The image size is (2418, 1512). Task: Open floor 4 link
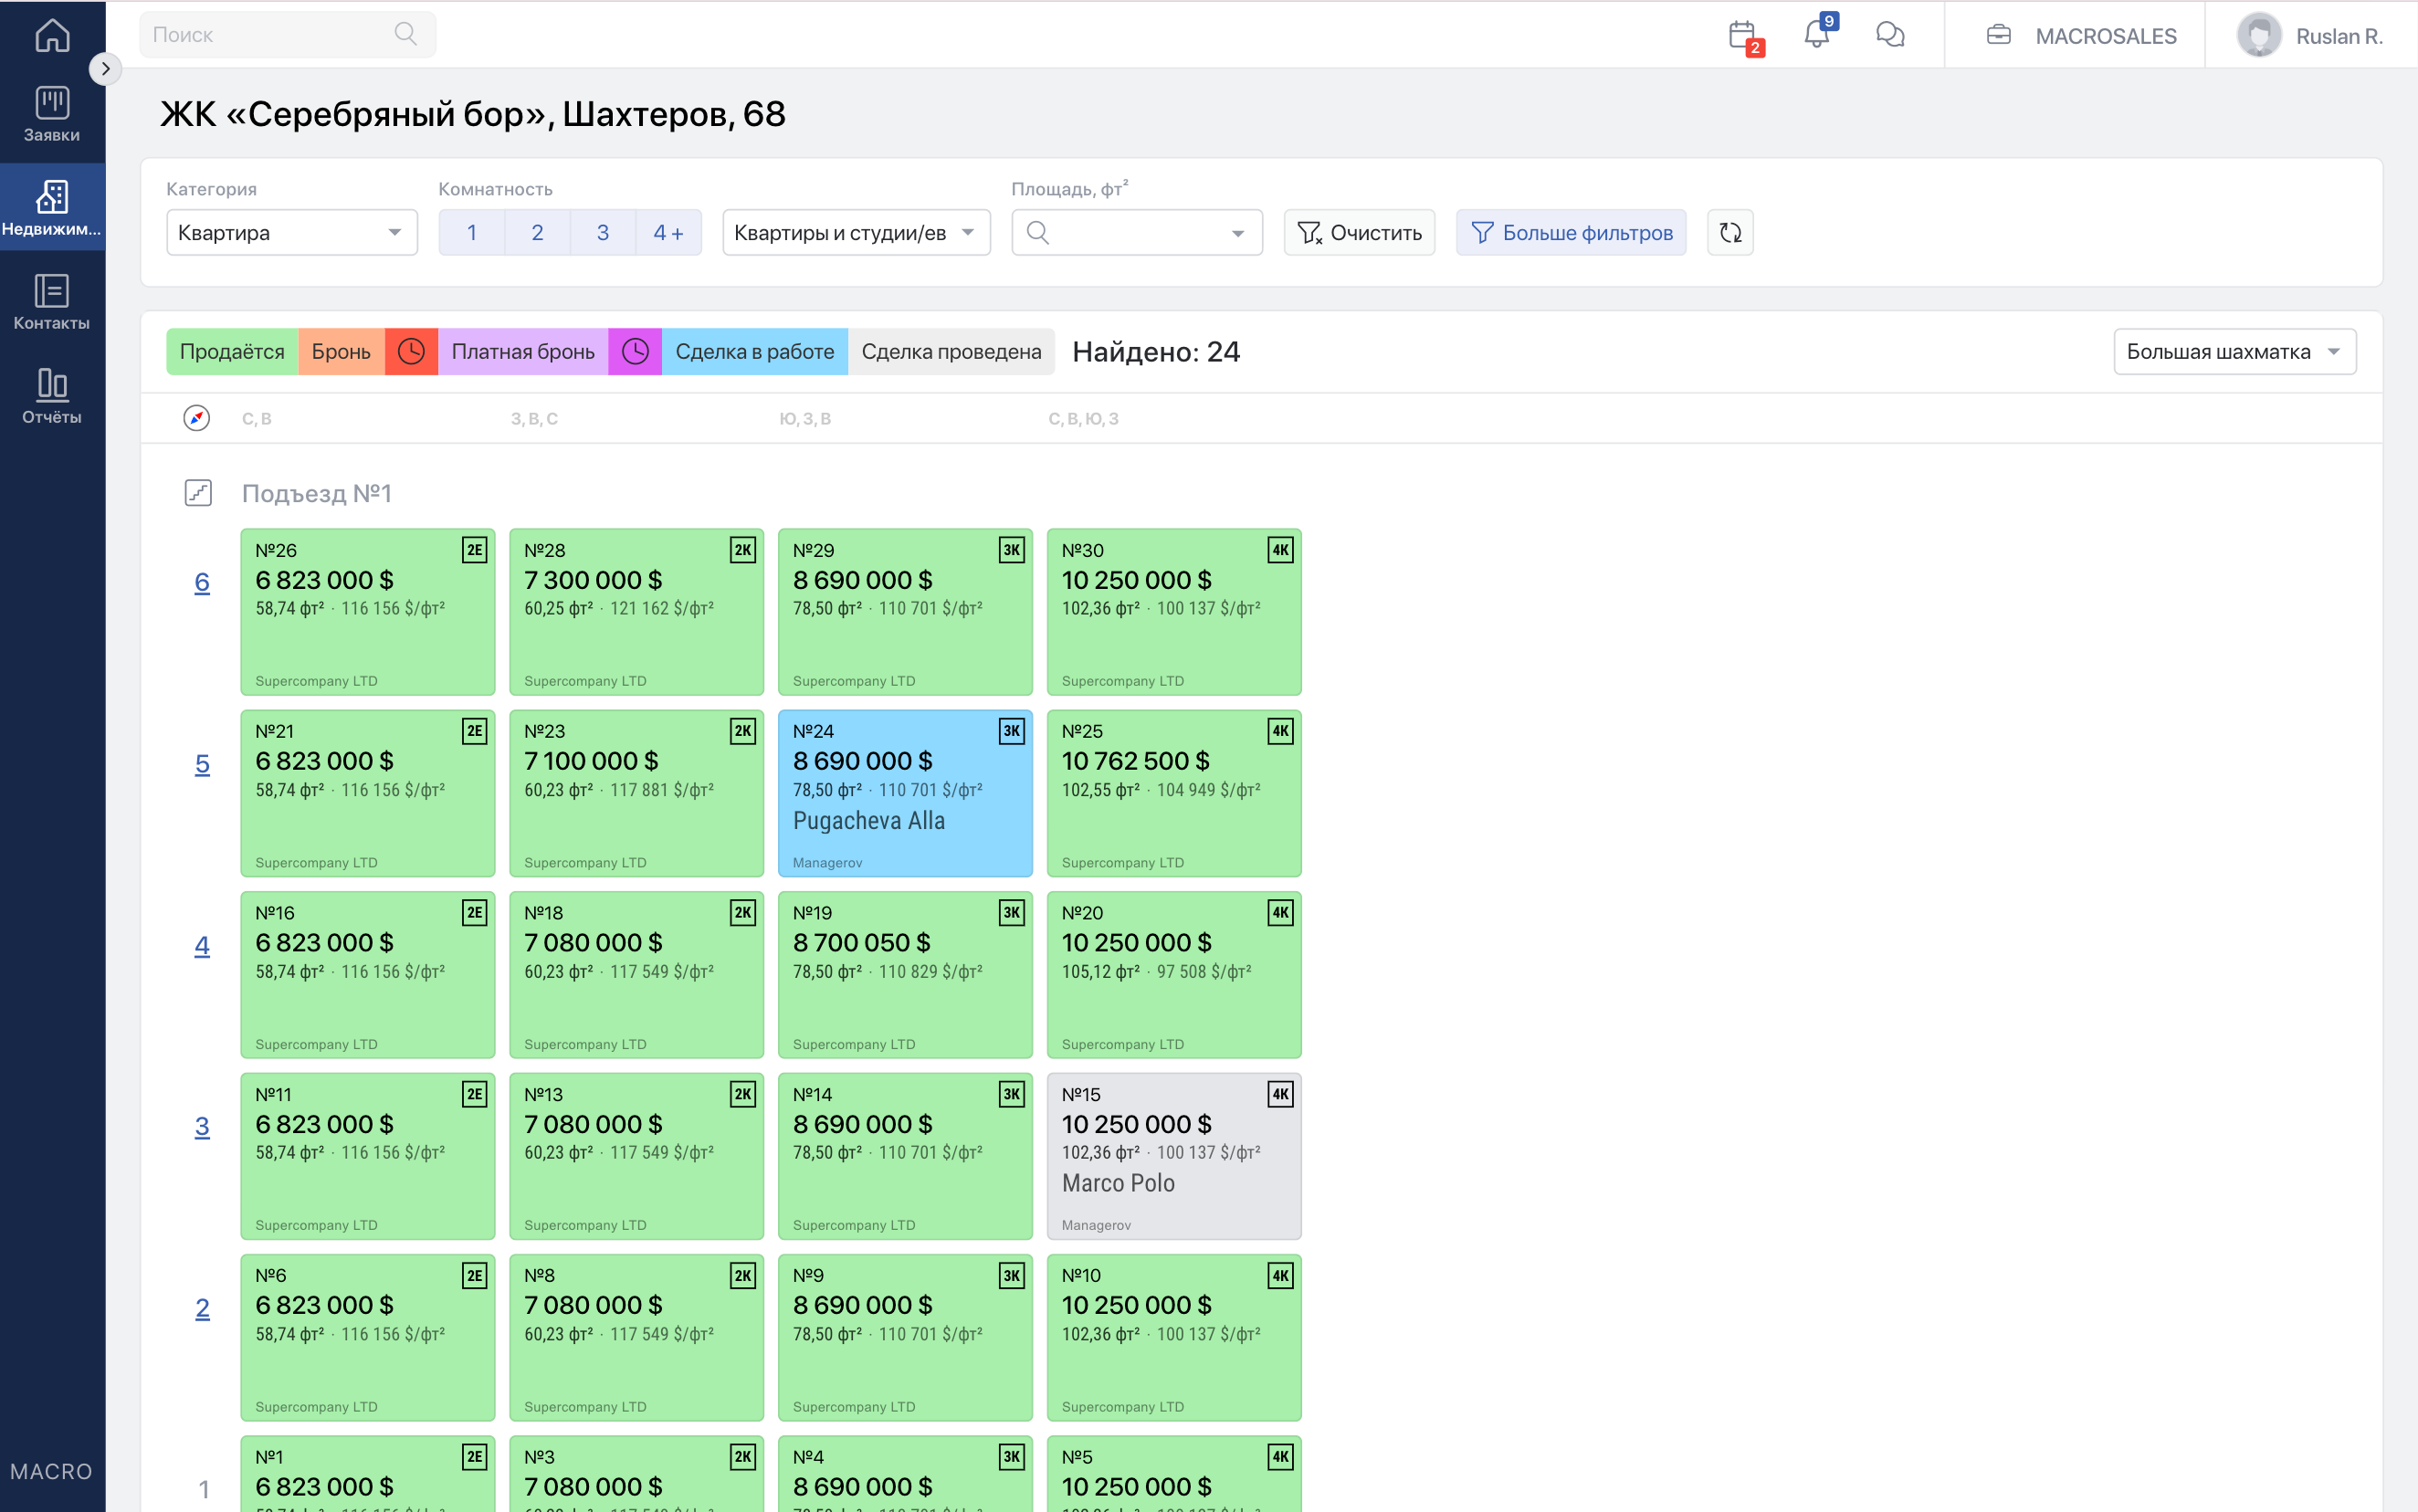(x=202, y=946)
